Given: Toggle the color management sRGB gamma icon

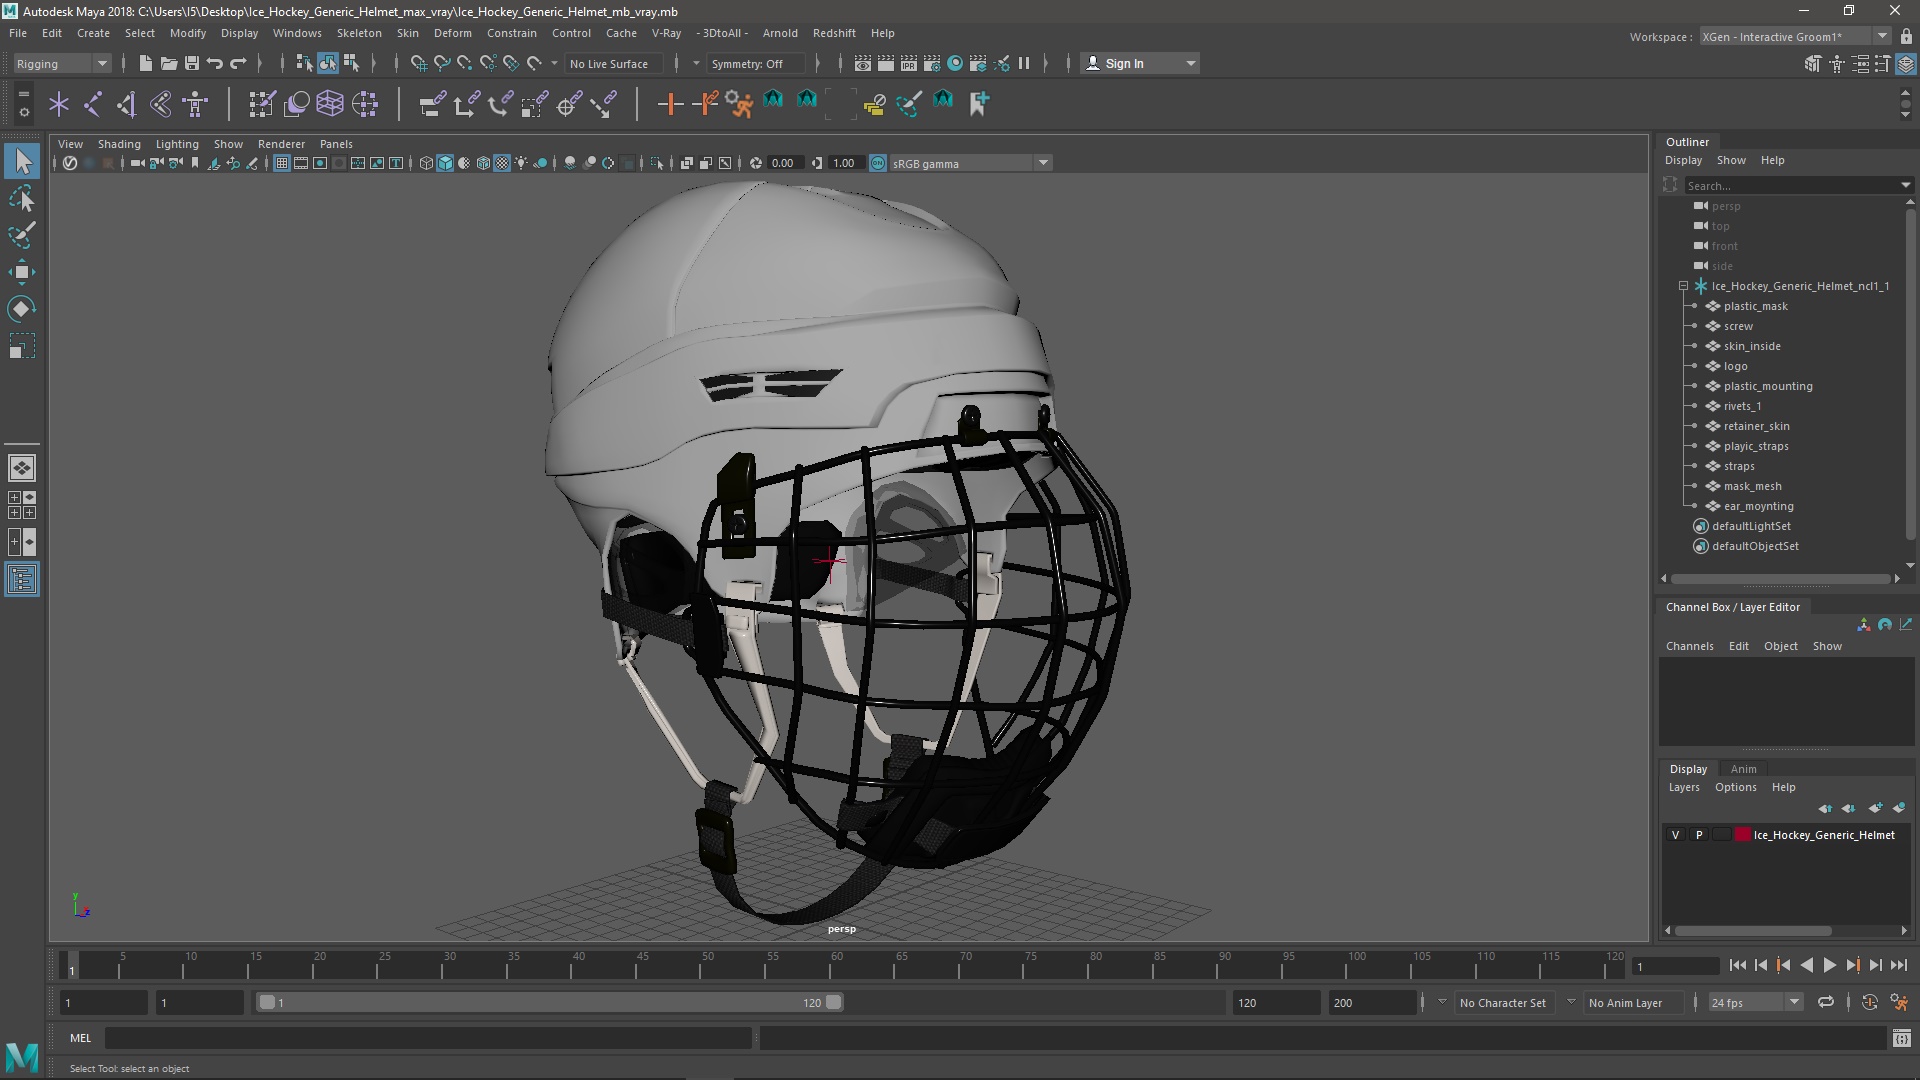Looking at the screenshot, I should tap(878, 163).
